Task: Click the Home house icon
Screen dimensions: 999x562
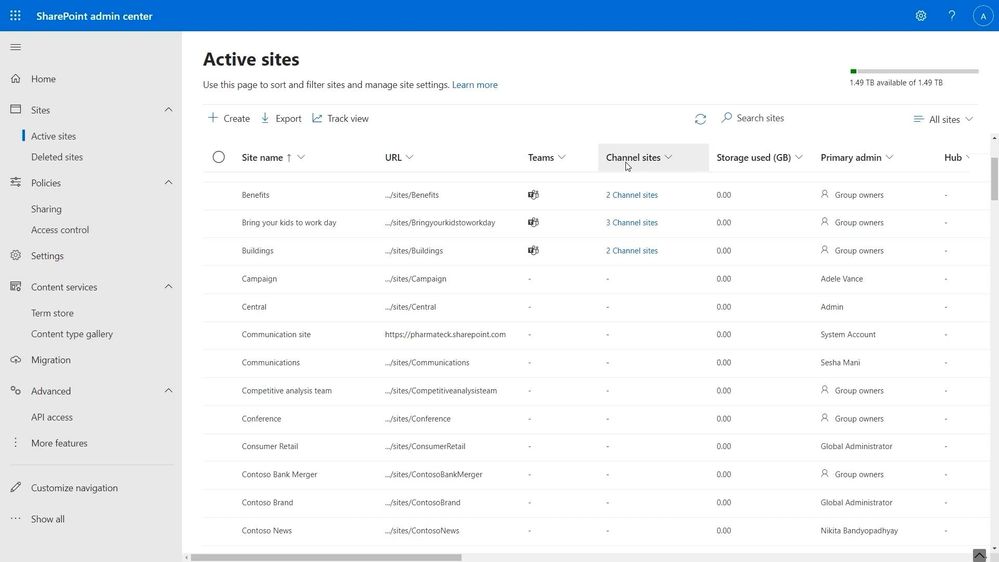Action: [x=16, y=78]
